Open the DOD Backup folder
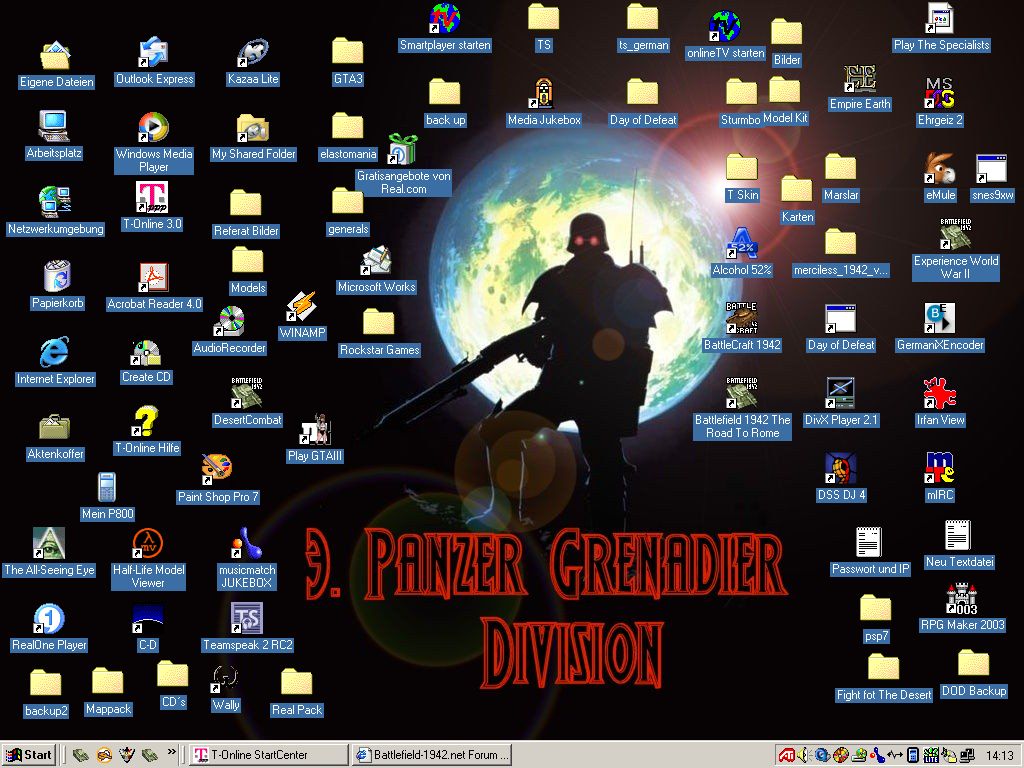The image size is (1024, 768). coord(973,664)
